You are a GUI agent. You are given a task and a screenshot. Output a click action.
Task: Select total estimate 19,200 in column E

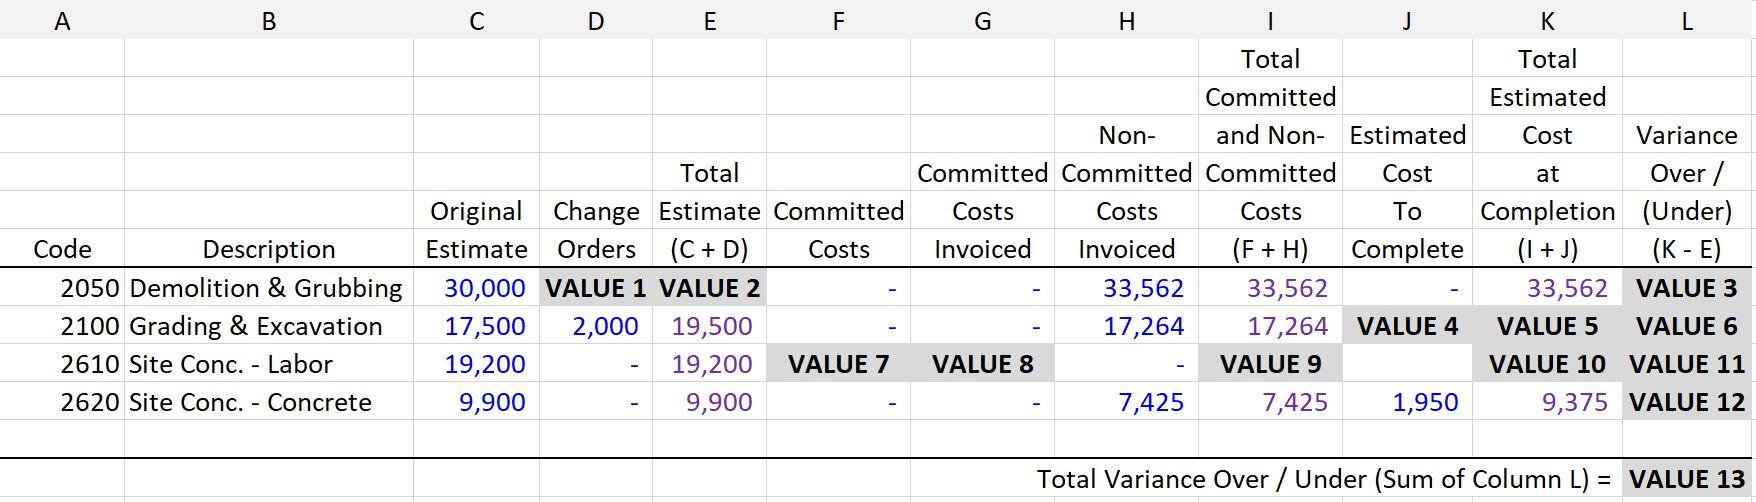tap(709, 364)
